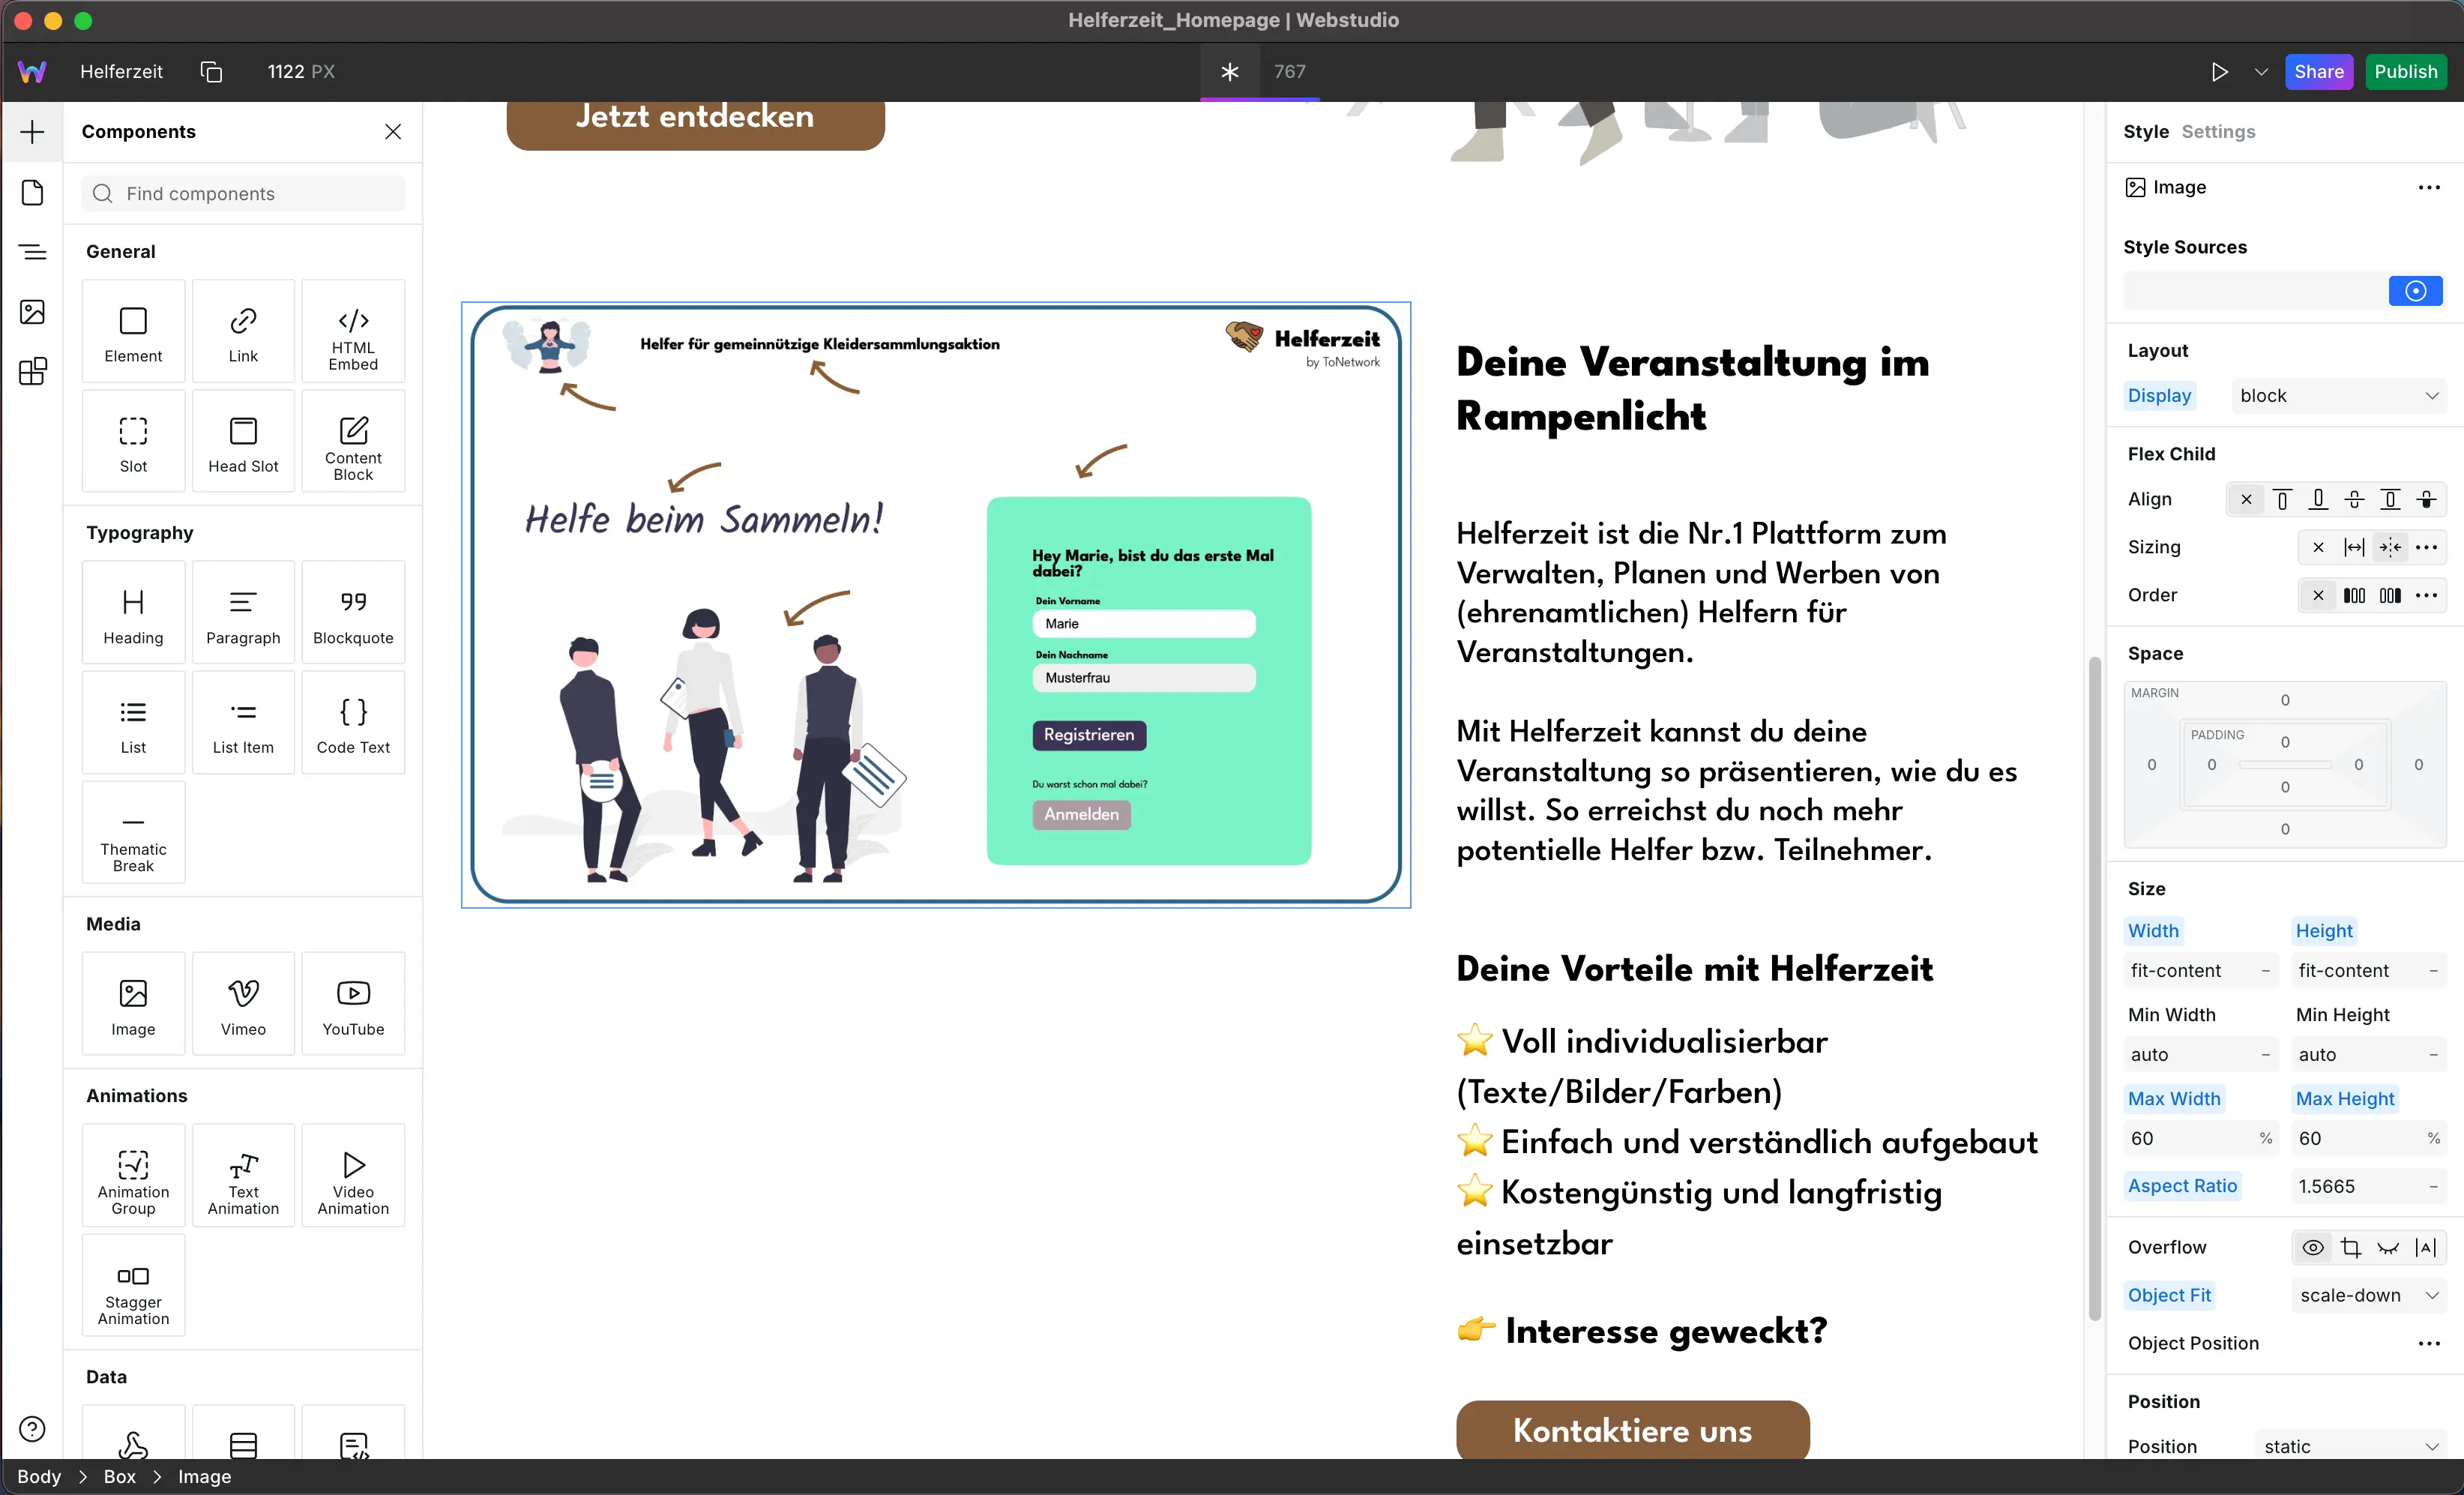Add the List Item component
The width and height of the screenshot is (2464, 1495).
[x=243, y=723]
